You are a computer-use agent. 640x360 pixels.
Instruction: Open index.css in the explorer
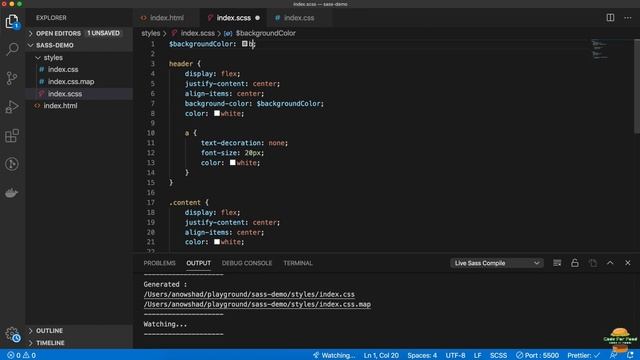click(79, 69)
